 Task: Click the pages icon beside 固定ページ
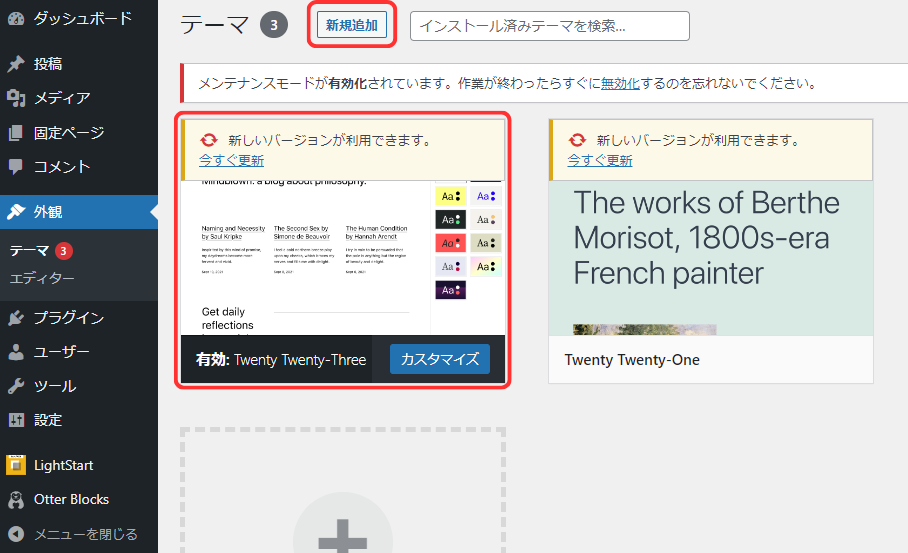[16, 133]
